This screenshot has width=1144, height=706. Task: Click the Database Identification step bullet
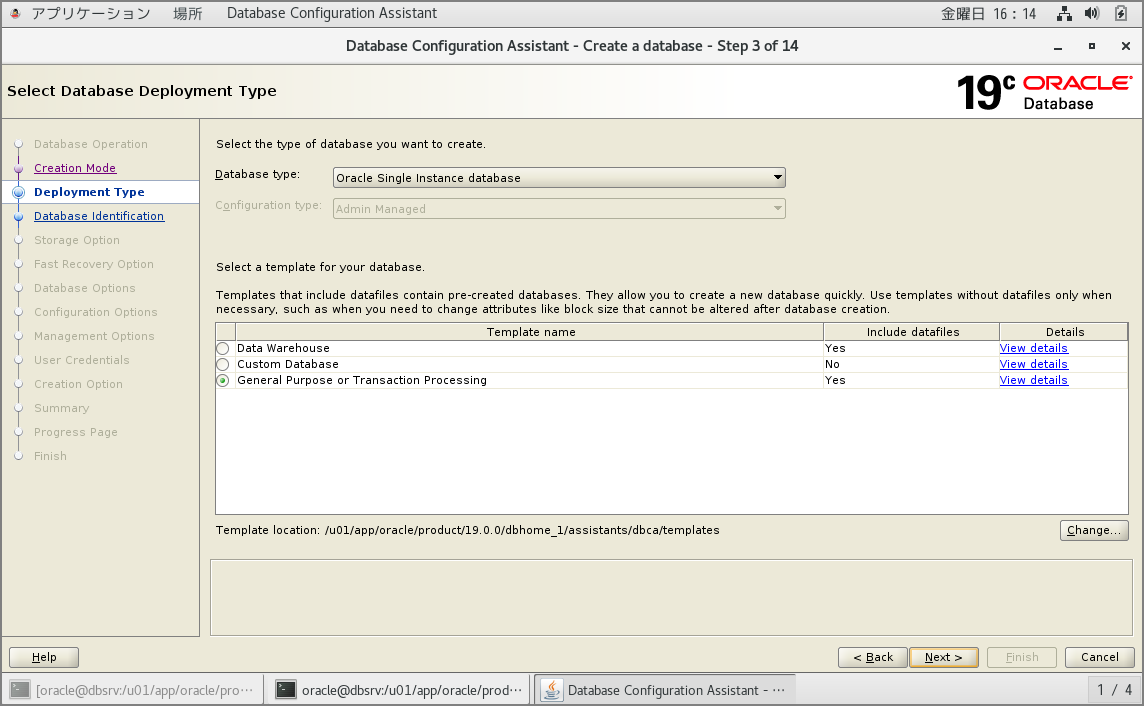[18, 216]
